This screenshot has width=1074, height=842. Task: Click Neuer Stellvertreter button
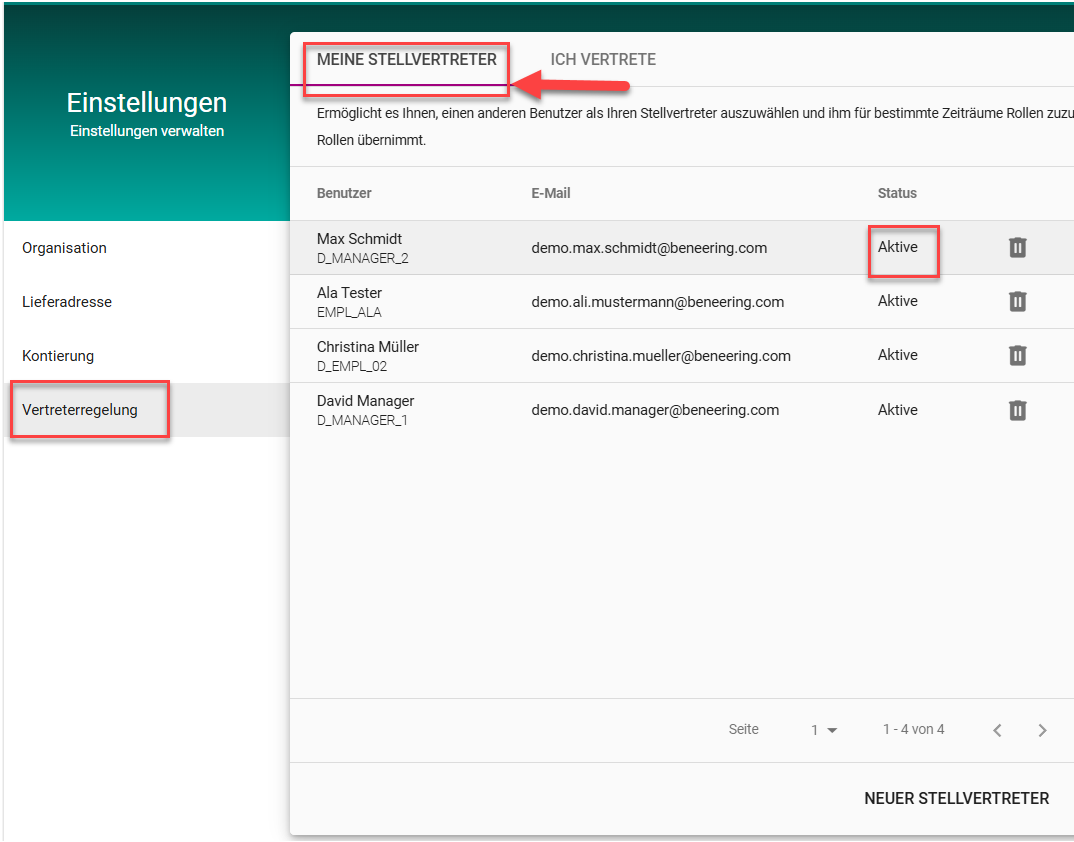pos(956,798)
